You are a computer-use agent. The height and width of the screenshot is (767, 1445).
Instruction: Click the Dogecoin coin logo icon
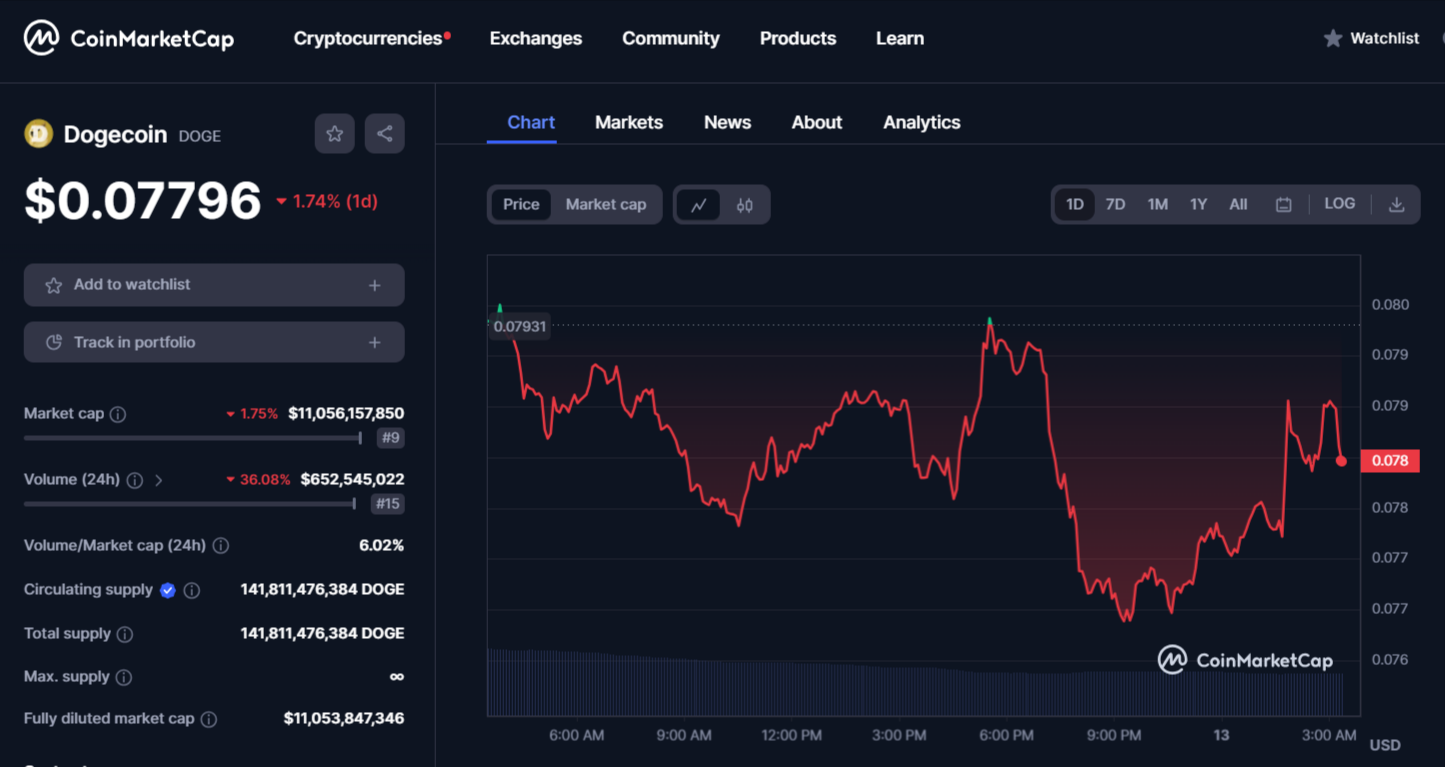pos(39,134)
